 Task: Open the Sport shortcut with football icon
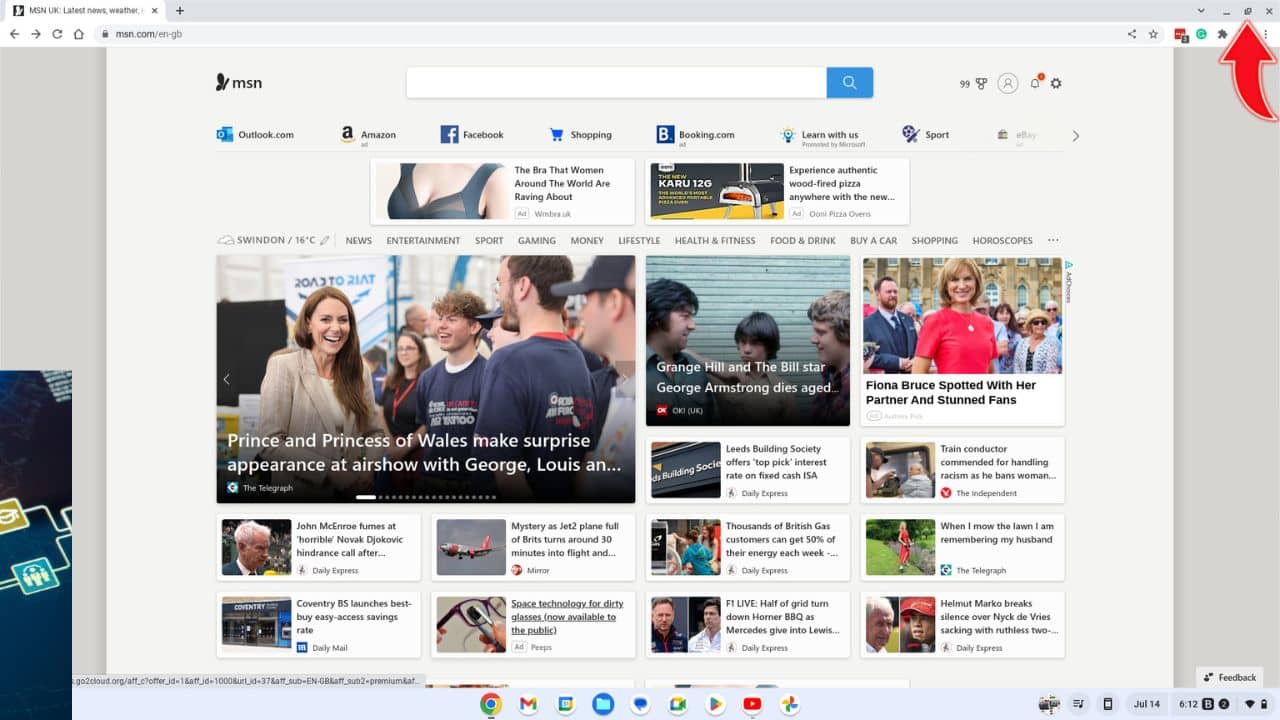tap(925, 135)
